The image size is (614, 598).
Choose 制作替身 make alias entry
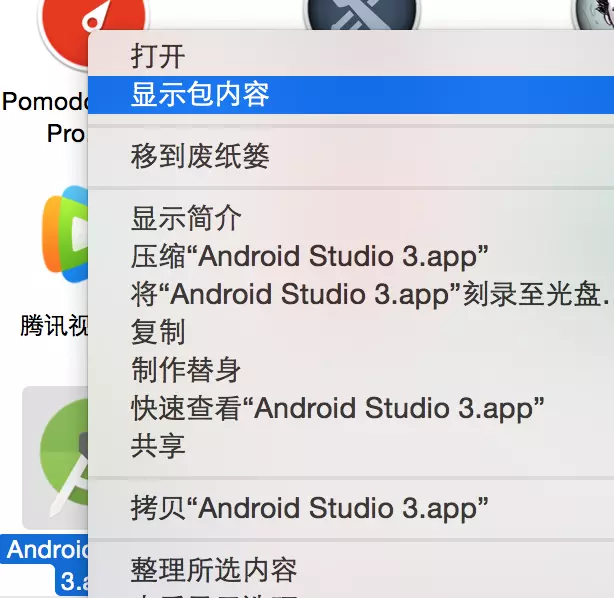tap(351, 370)
